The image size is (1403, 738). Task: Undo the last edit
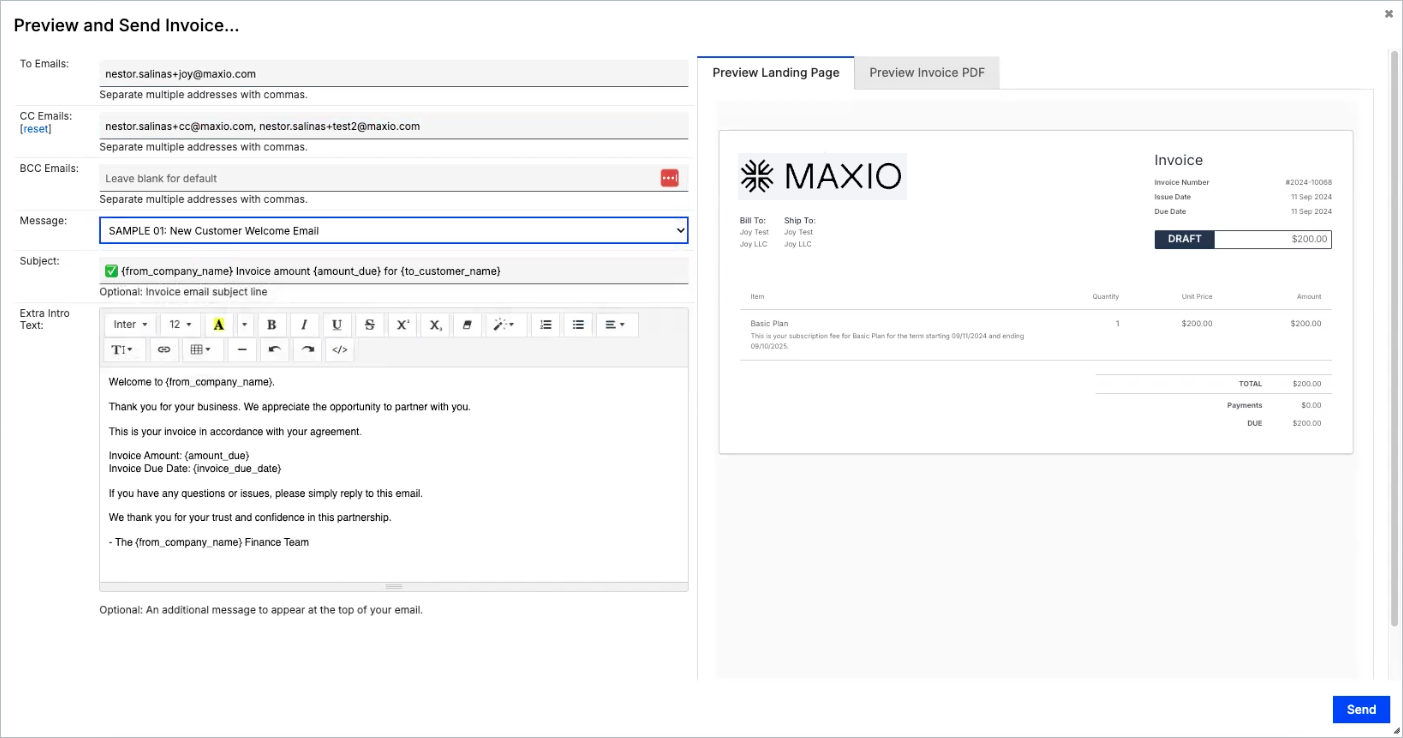click(x=275, y=350)
